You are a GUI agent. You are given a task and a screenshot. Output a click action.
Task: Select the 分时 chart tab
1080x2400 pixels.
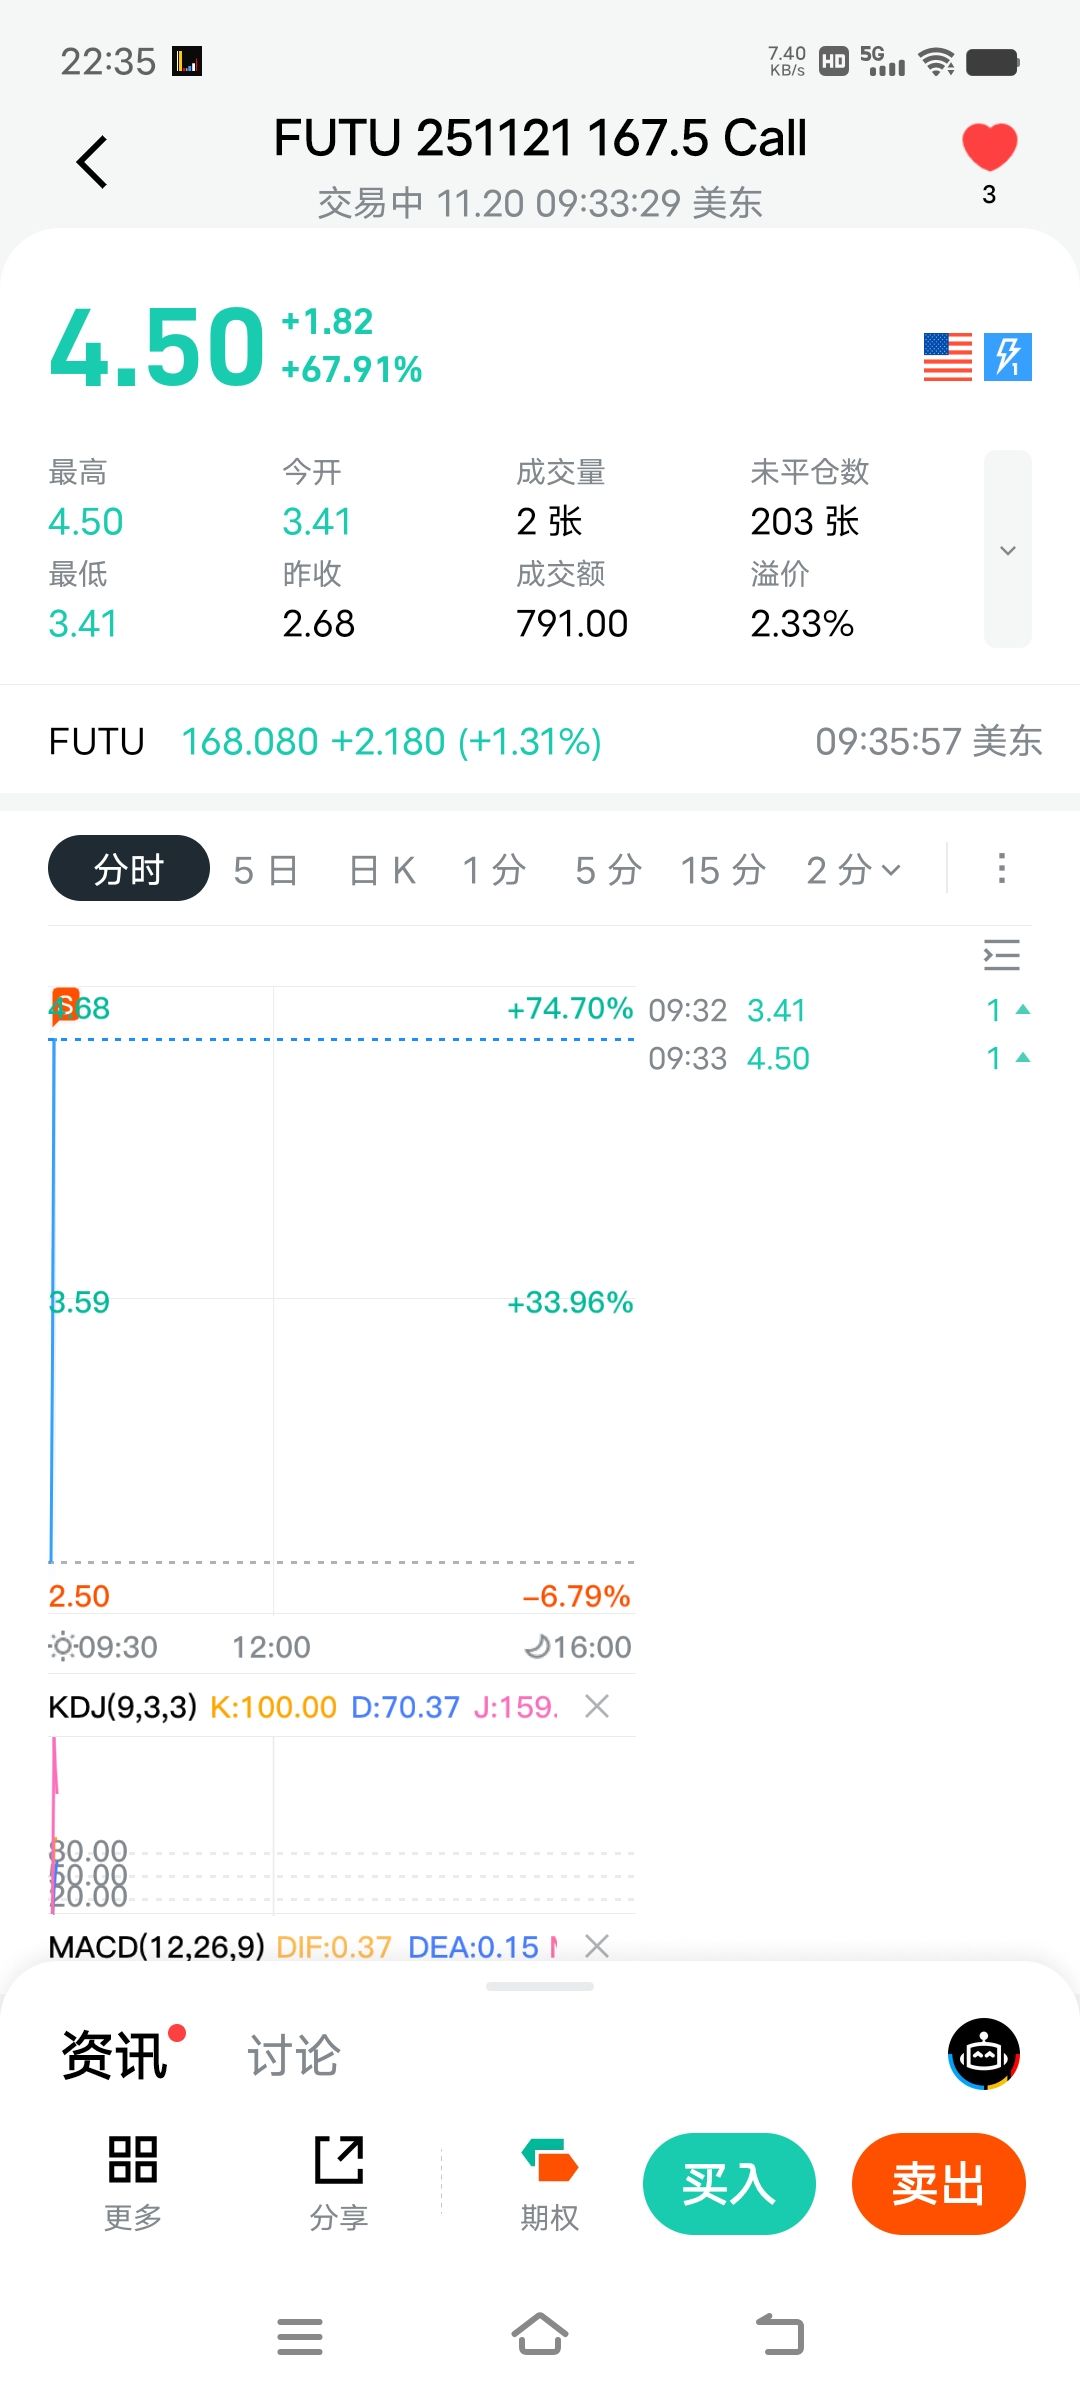[x=129, y=869]
